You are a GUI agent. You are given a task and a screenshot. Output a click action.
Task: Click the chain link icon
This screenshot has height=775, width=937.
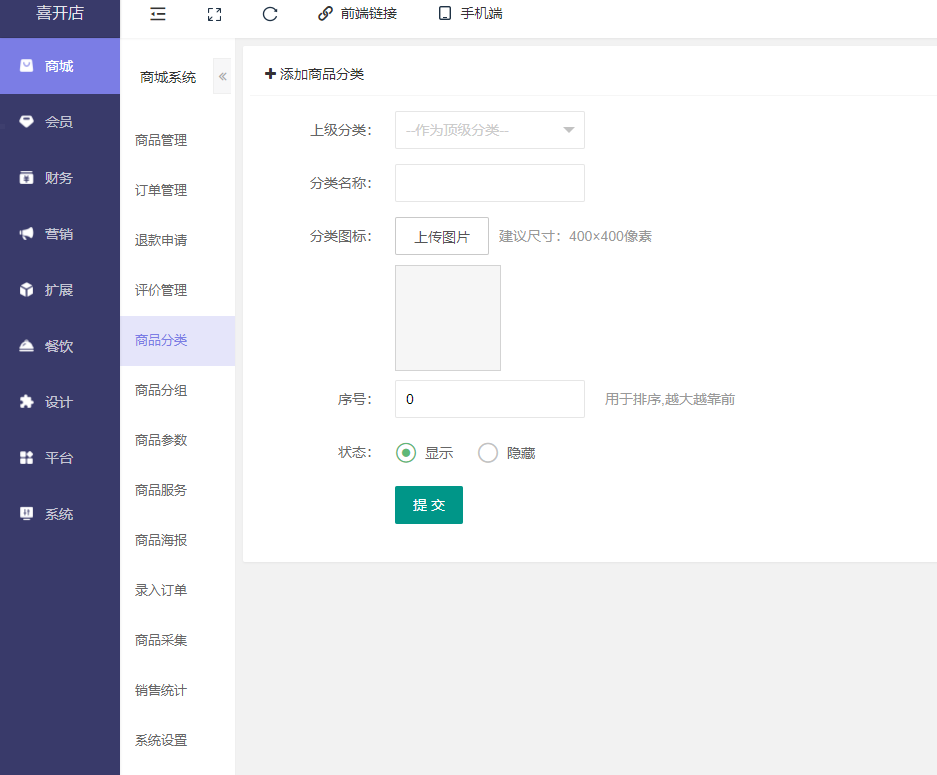pyautogui.click(x=325, y=13)
